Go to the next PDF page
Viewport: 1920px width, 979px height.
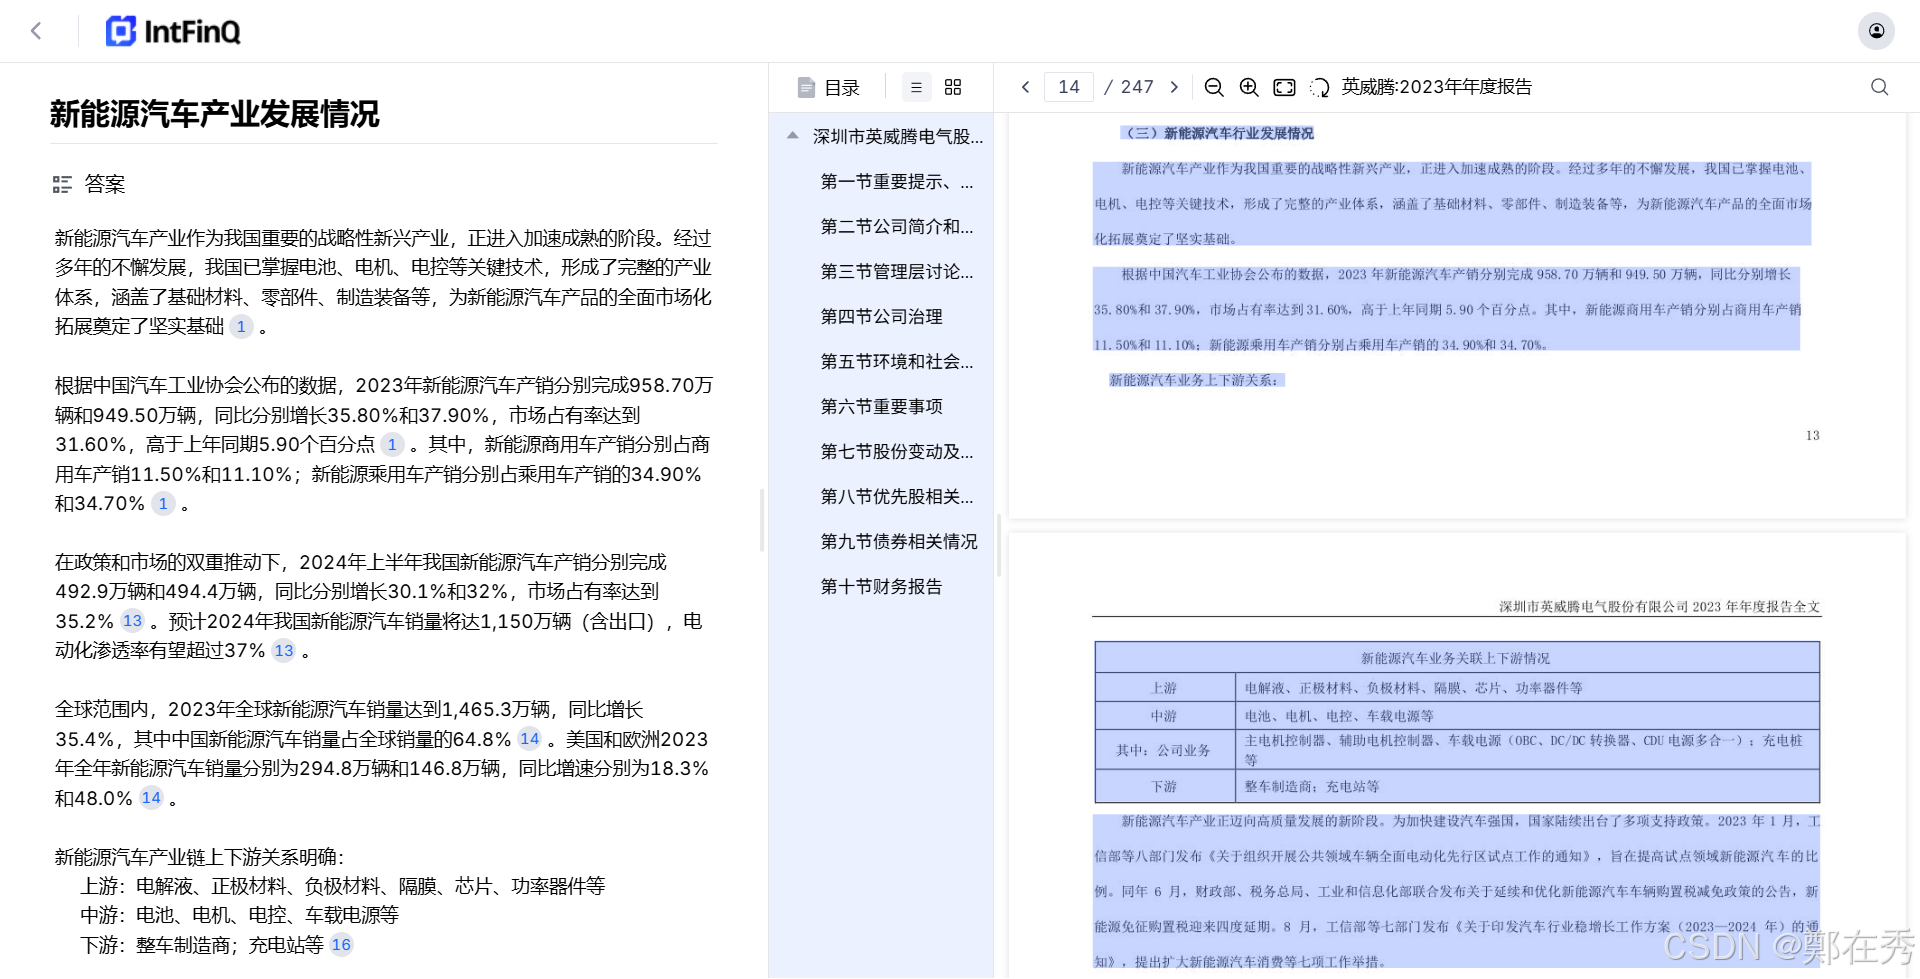pyautogui.click(x=1174, y=87)
